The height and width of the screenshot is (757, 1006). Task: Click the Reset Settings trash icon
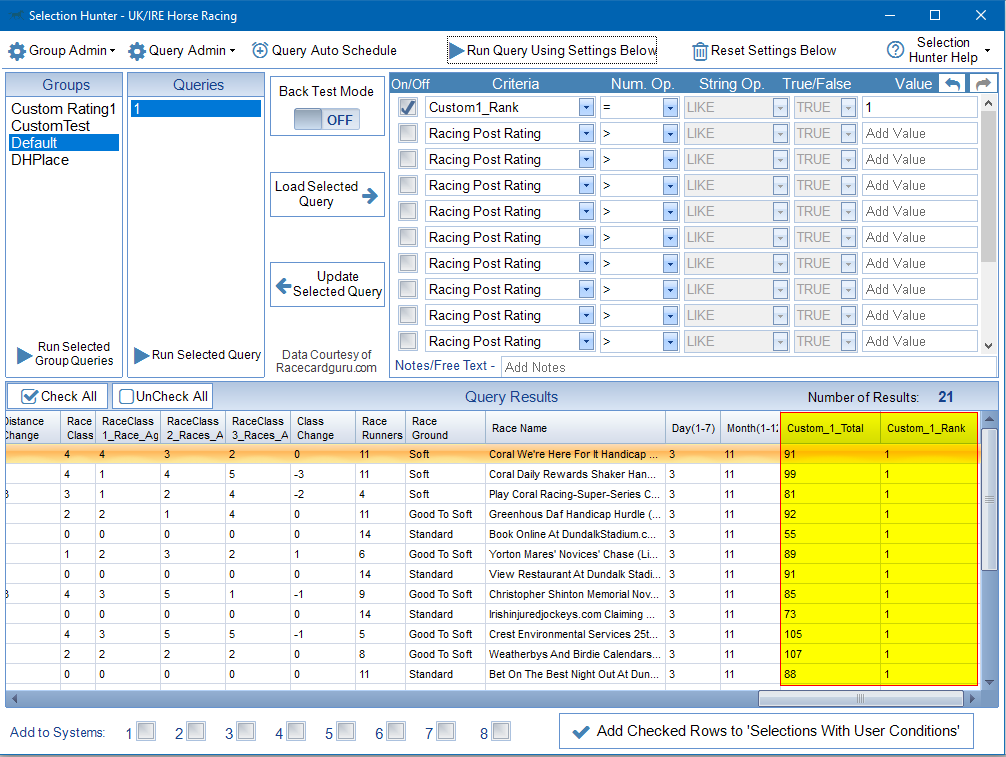(x=700, y=51)
